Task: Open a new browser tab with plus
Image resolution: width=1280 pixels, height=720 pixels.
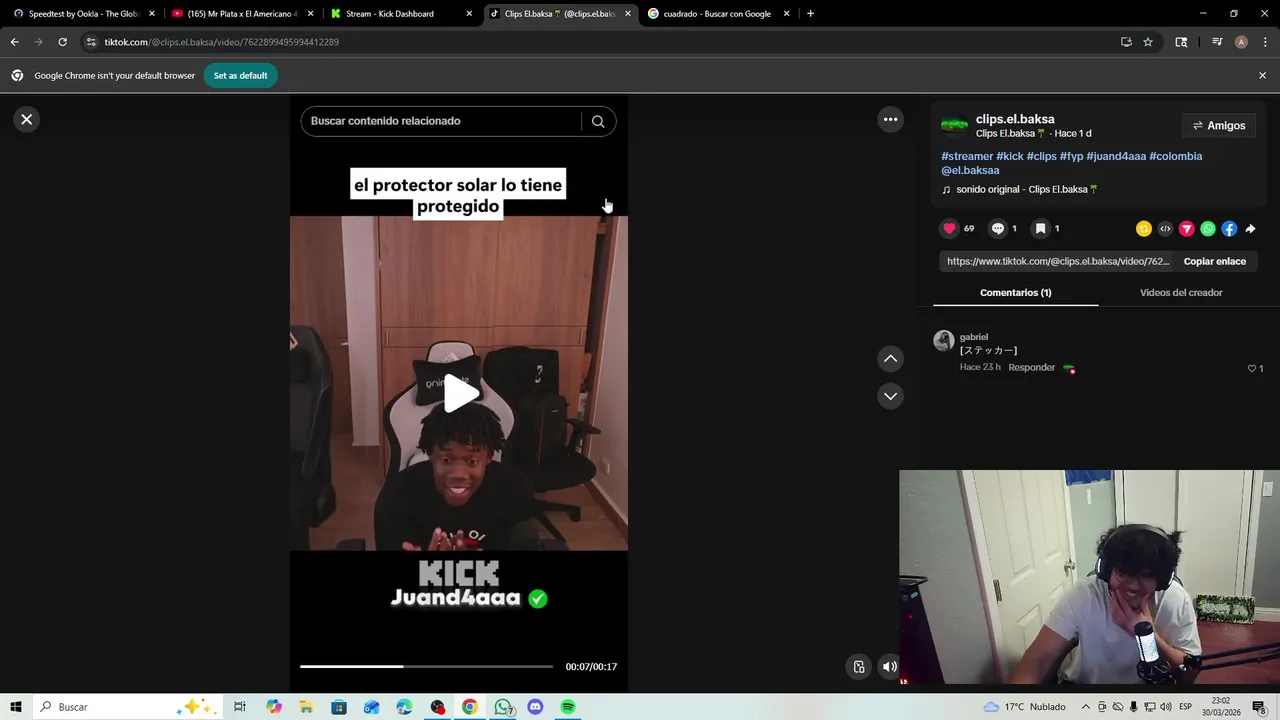Action: click(x=810, y=14)
